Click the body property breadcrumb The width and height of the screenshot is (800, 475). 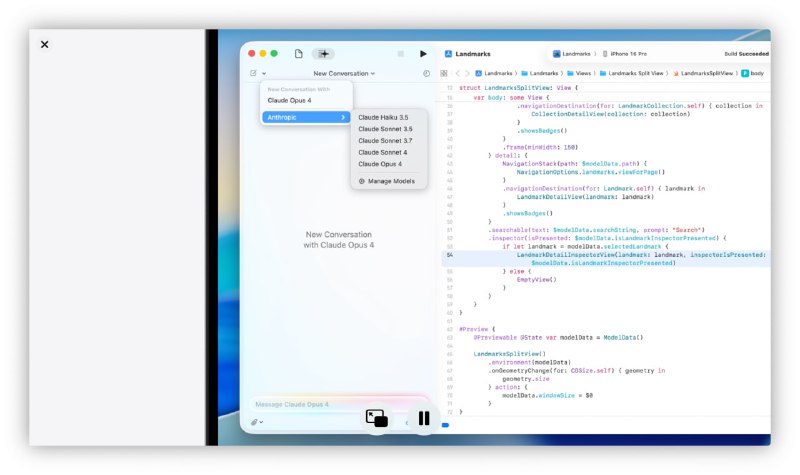[x=753, y=73]
